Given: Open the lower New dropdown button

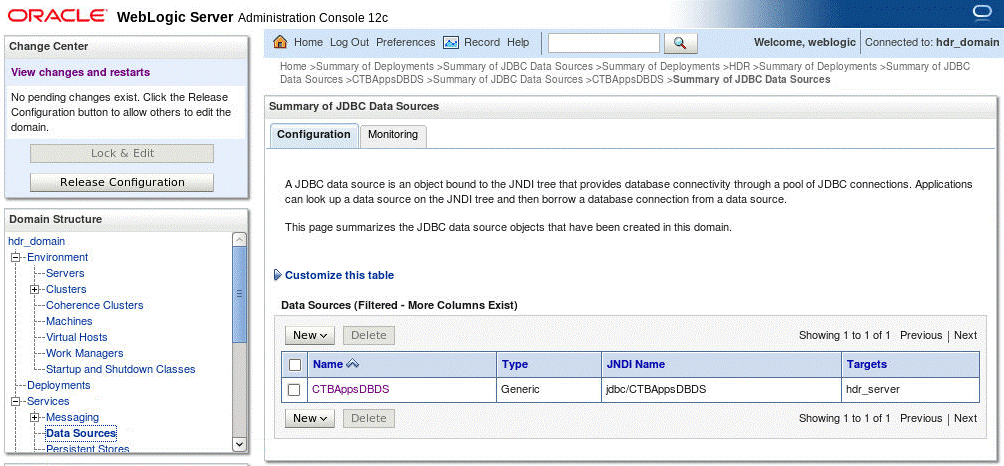Looking at the screenshot, I should click(x=310, y=418).
